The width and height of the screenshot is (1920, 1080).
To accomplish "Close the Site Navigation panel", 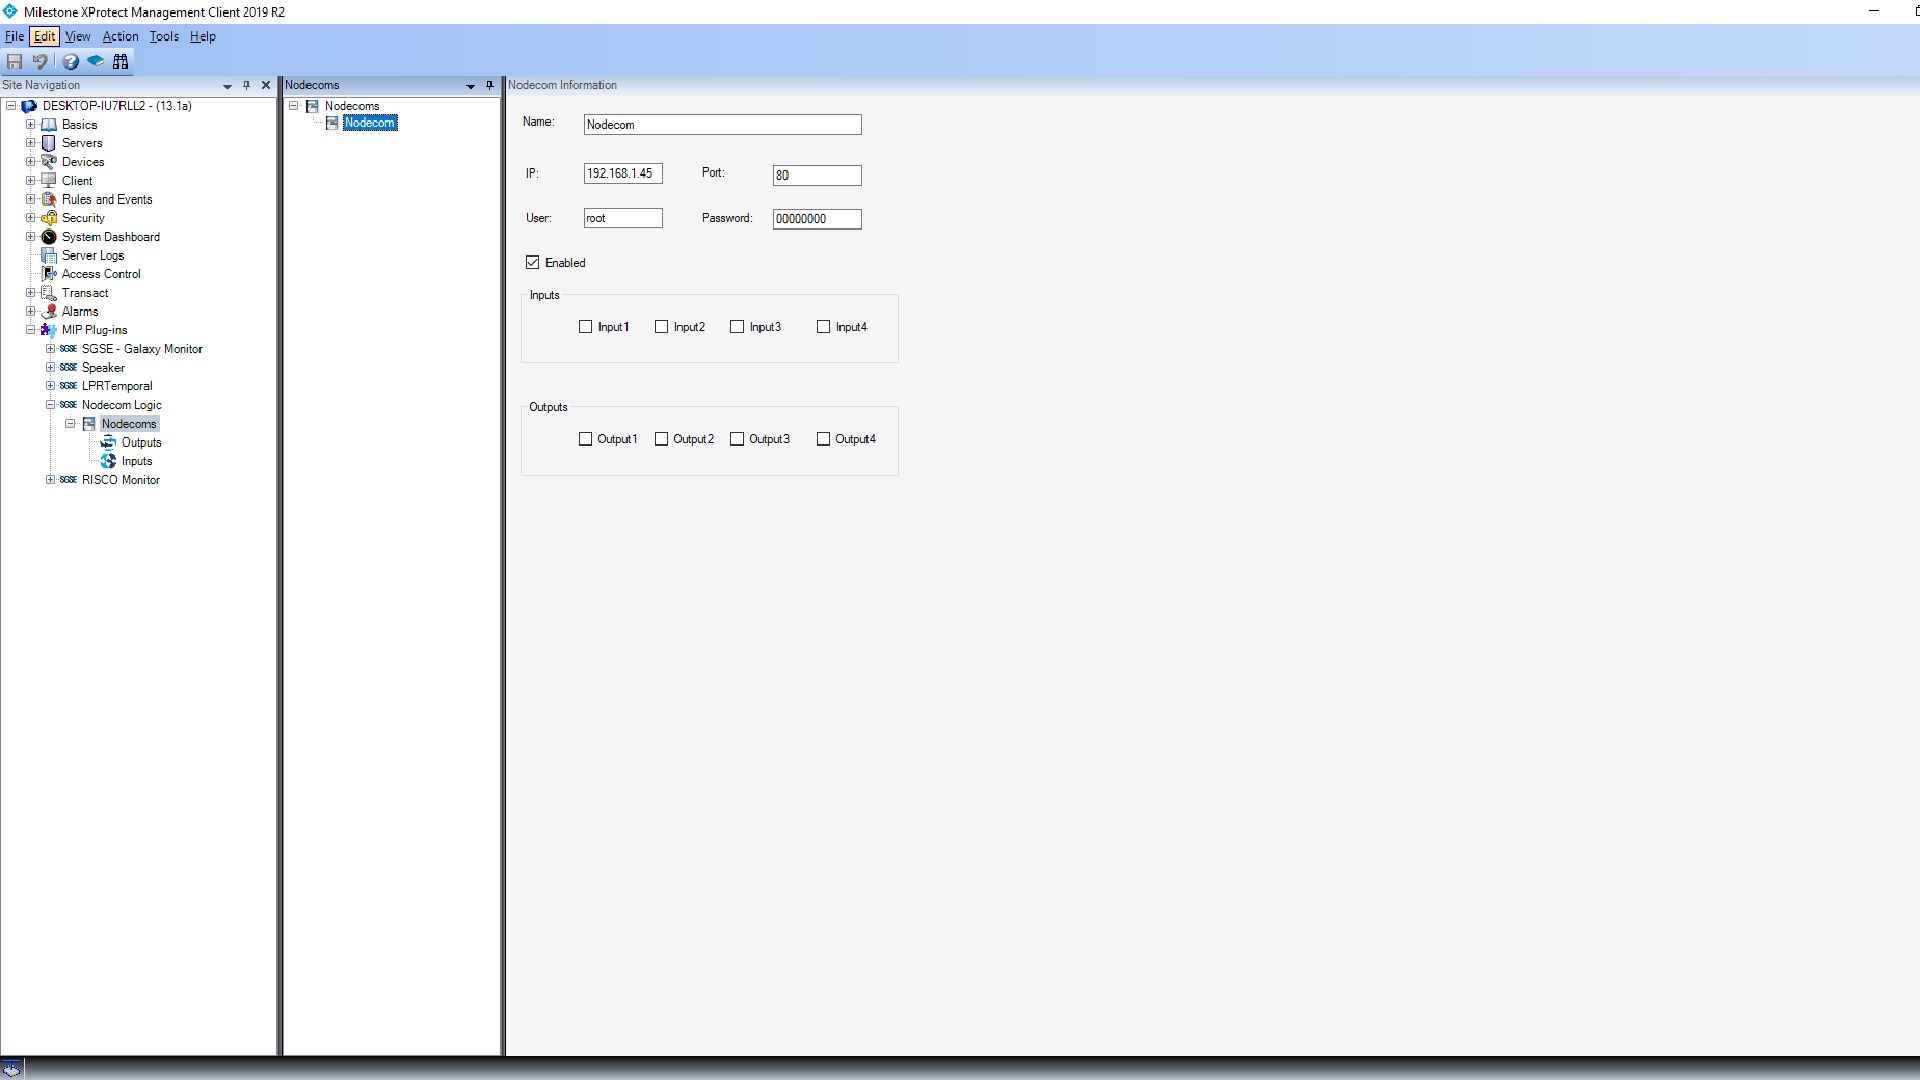I will [266, 85].
